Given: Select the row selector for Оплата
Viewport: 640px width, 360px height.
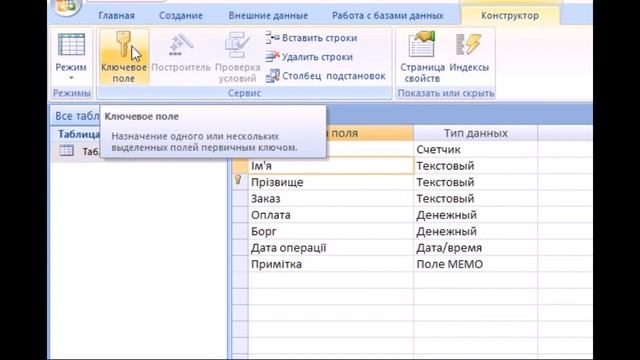Looking at the screenshot, I should (x=240, y=215).
